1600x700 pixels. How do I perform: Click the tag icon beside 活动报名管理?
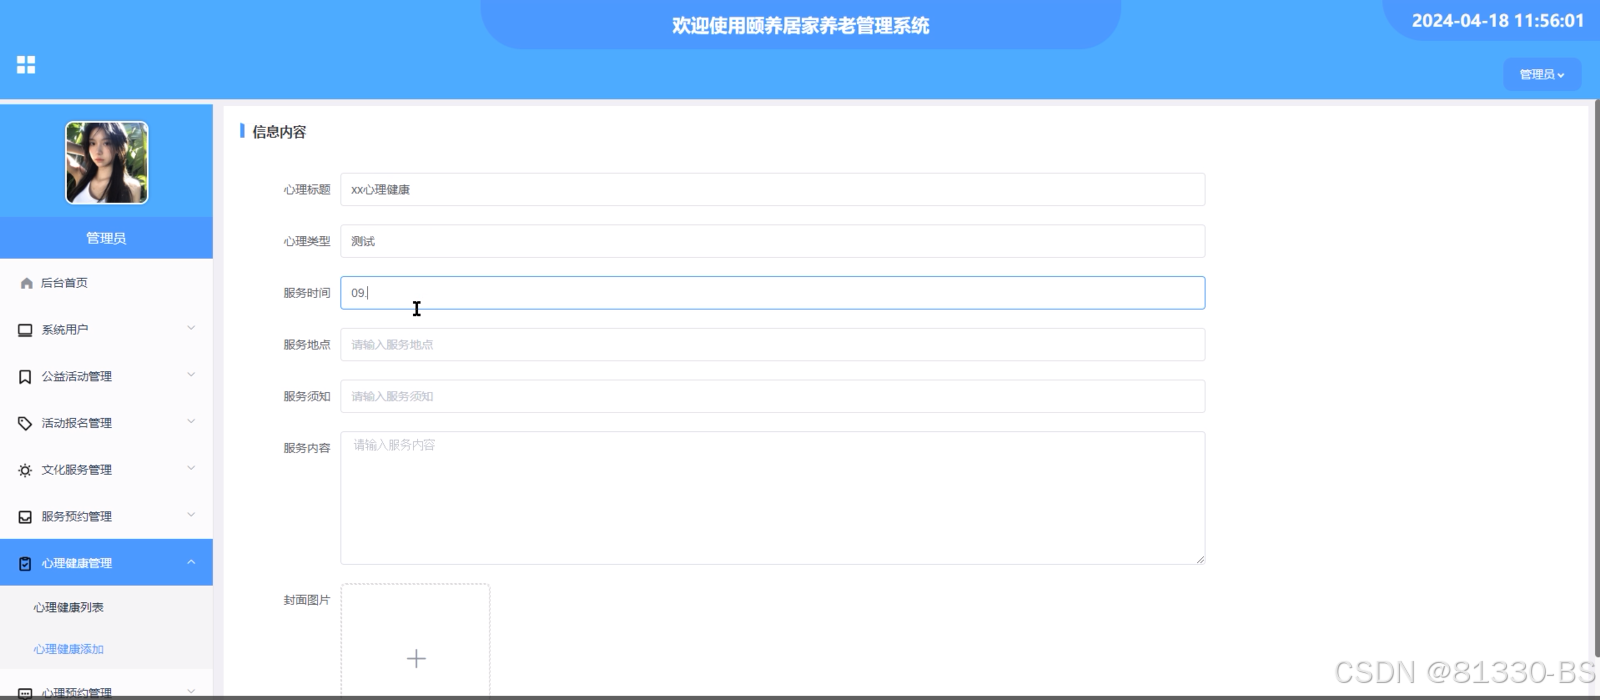point(25,424)
